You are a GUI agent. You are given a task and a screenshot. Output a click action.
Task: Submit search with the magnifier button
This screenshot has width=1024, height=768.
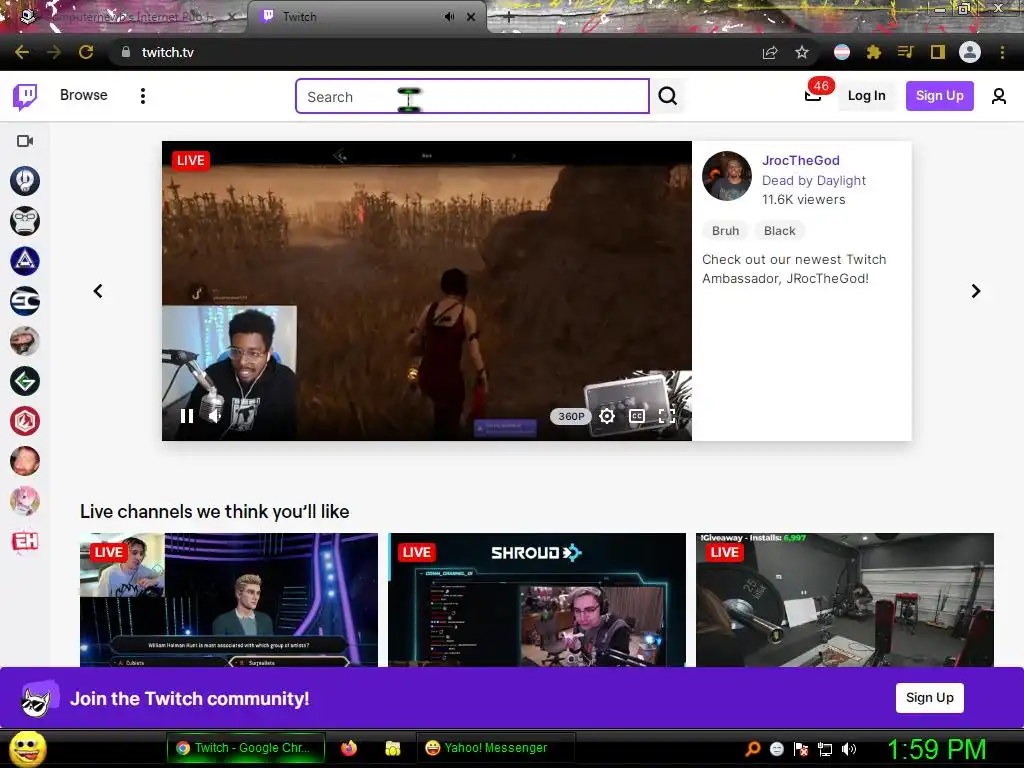point(667,96)
